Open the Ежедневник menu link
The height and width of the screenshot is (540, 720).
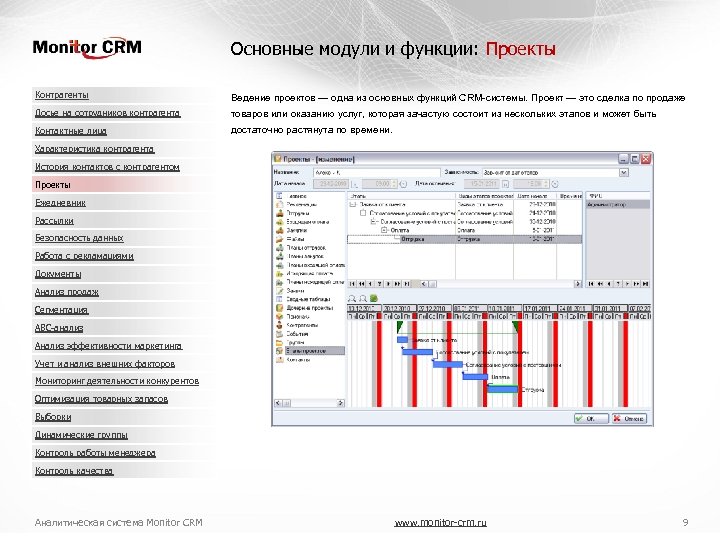pos(60,202)
